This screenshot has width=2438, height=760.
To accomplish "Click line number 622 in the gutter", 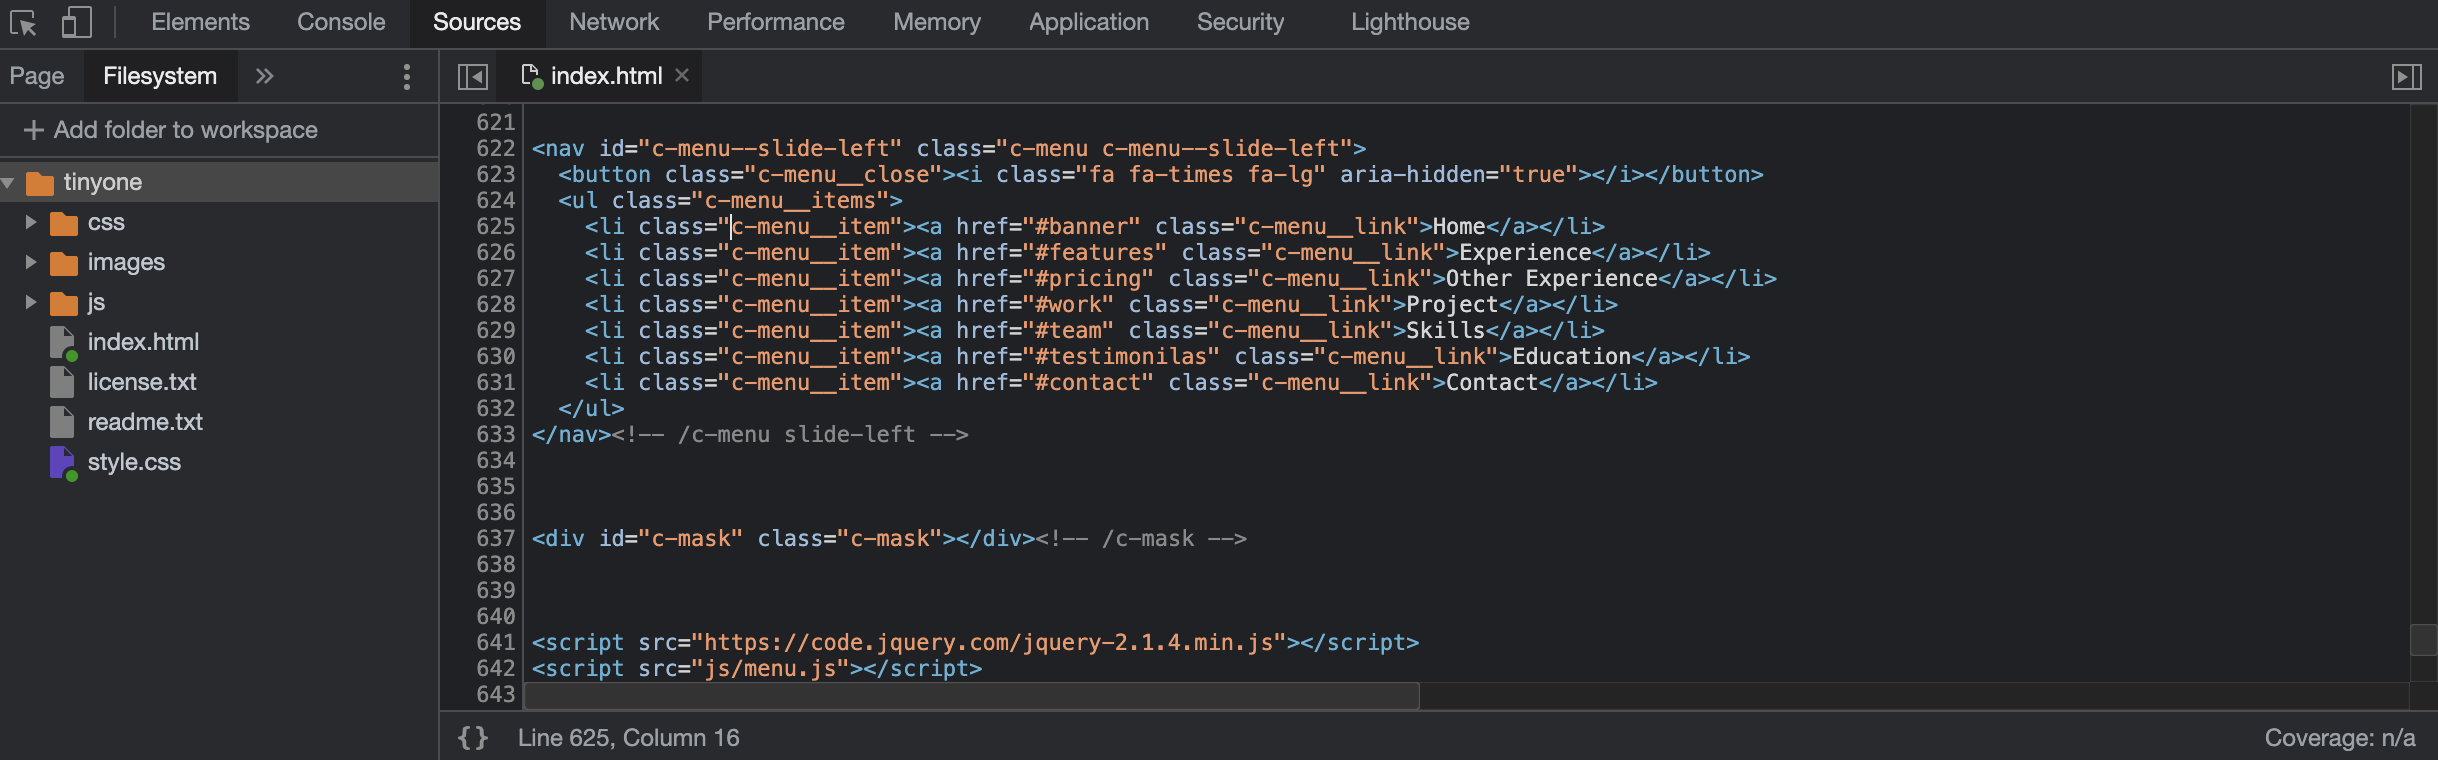I will point(496,148).
